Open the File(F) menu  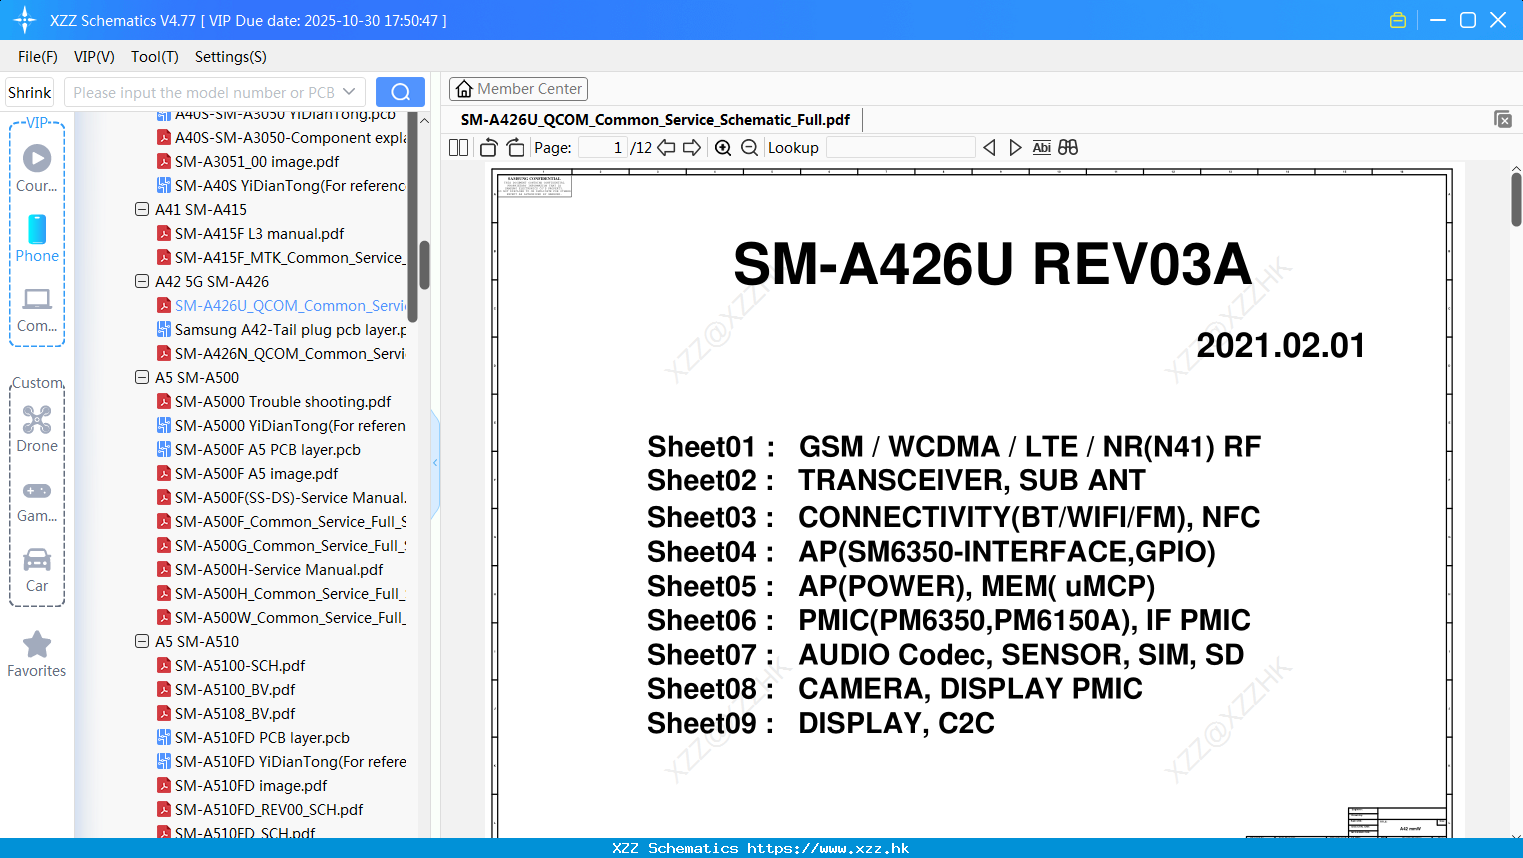click(x=38, y=57)
